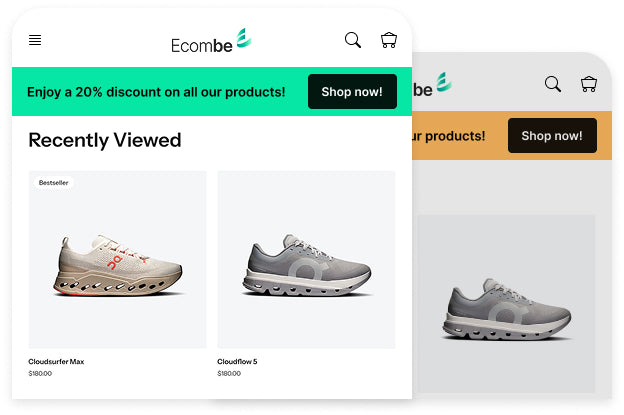The width and height of the screenshot is (624, 415).
Task: View the gray shoe image on the background card
Action: [x=506, y=310]
